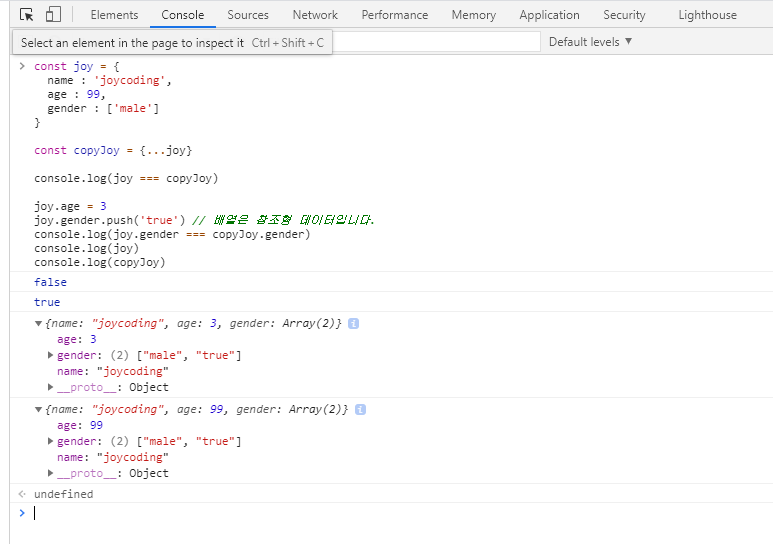
Task: Open the Memory tab
Action: coord(474,15)
